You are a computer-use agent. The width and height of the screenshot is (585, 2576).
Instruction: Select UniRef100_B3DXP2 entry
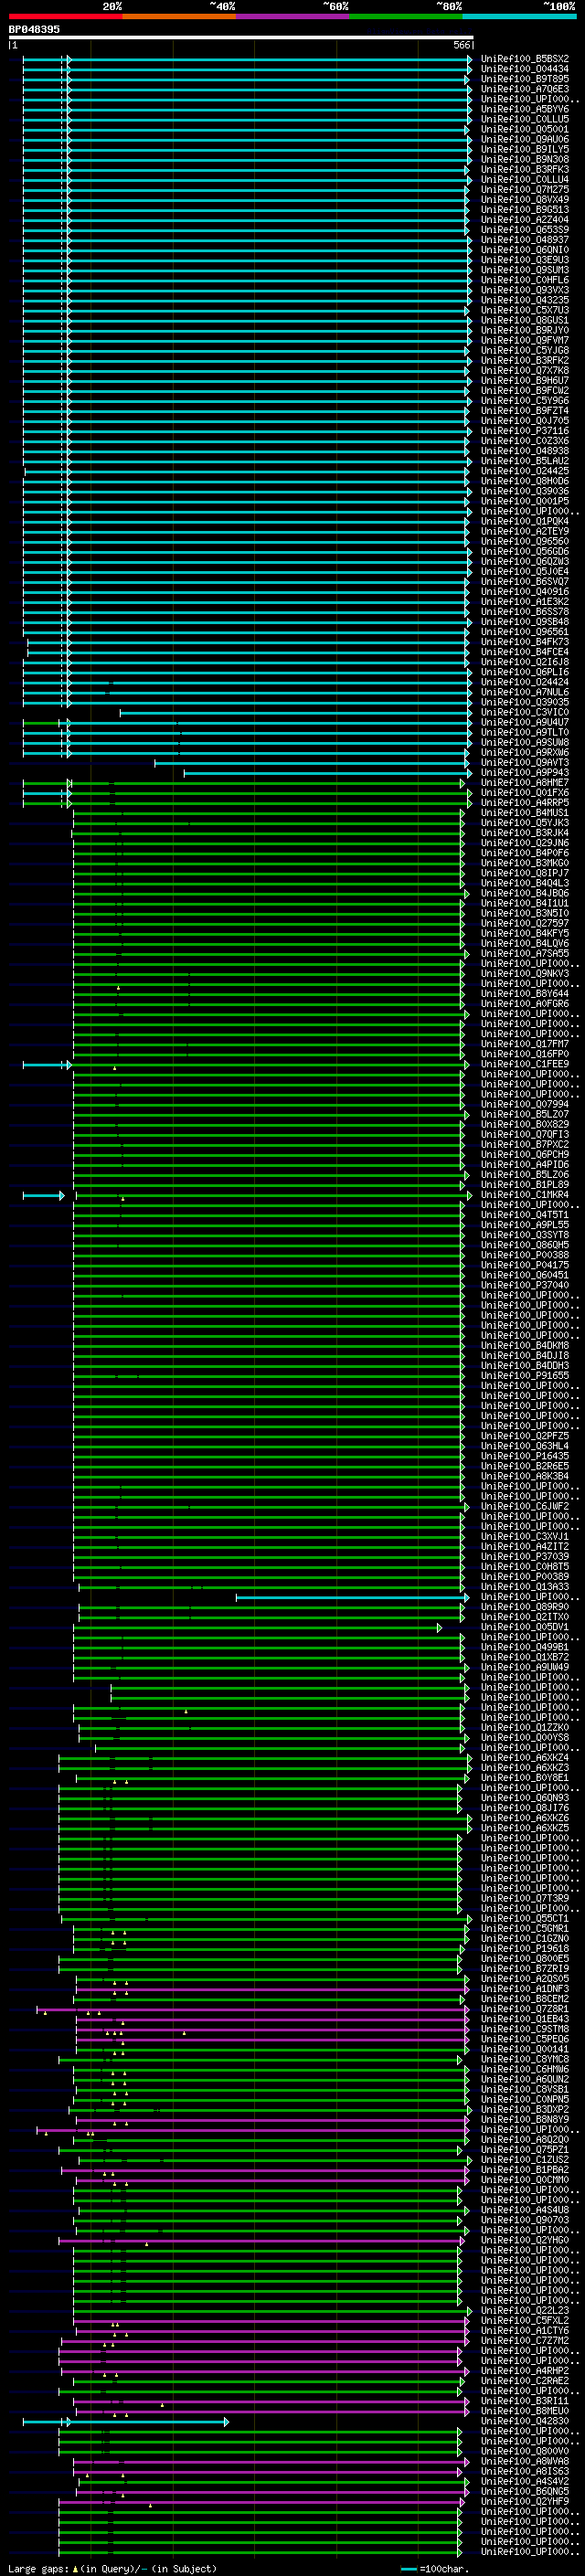(525, 2109)
